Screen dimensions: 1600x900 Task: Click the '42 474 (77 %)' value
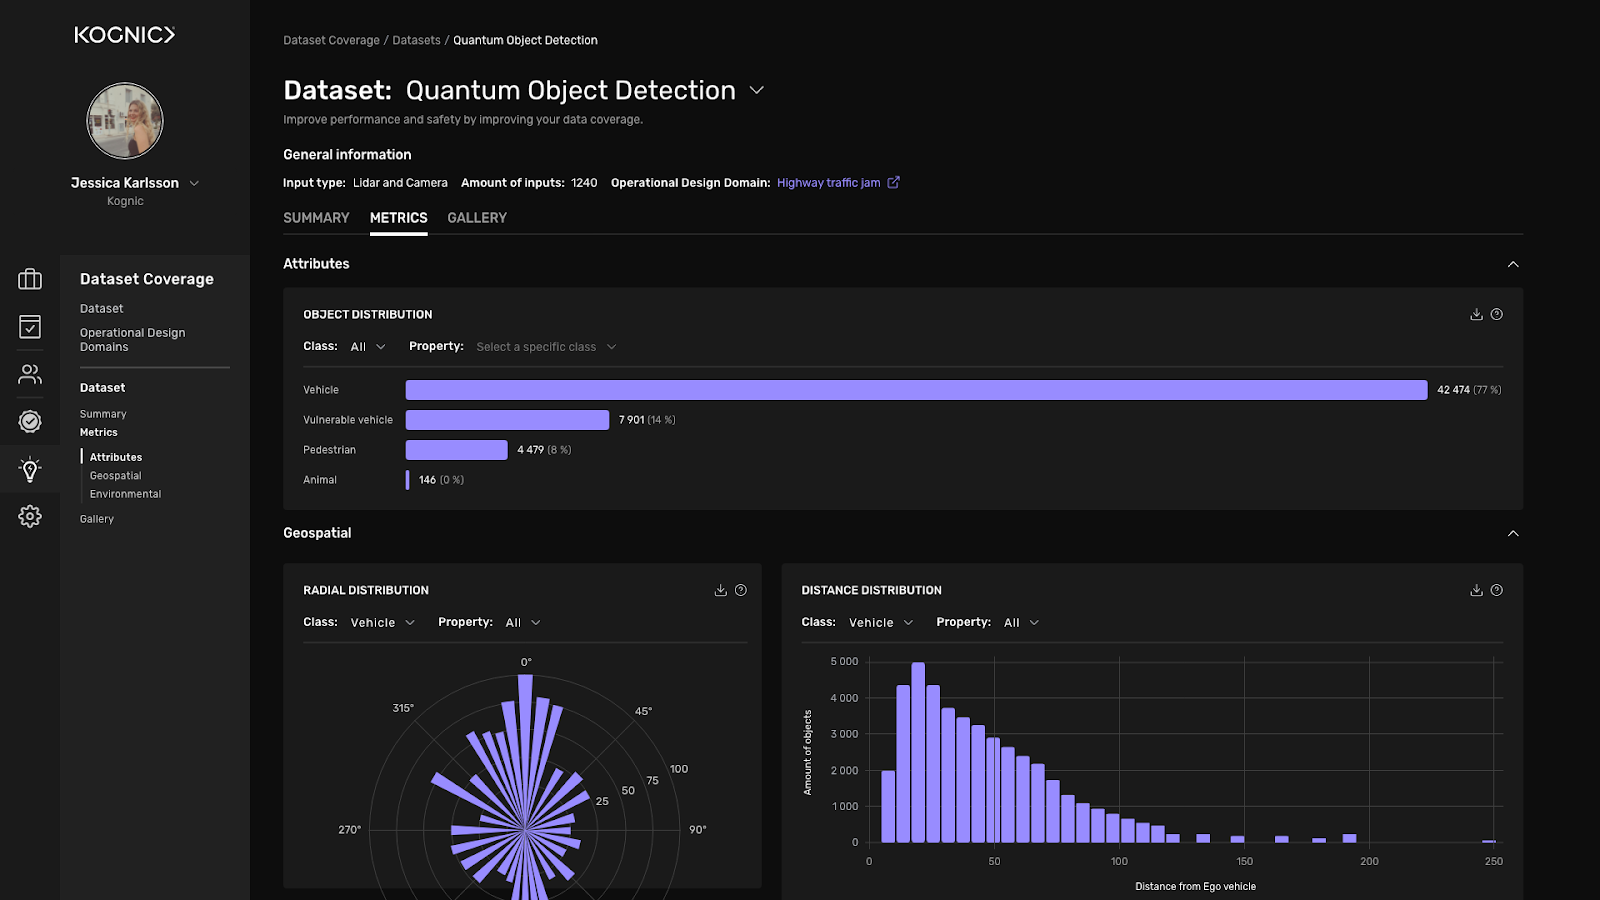tap(1469, 390)
